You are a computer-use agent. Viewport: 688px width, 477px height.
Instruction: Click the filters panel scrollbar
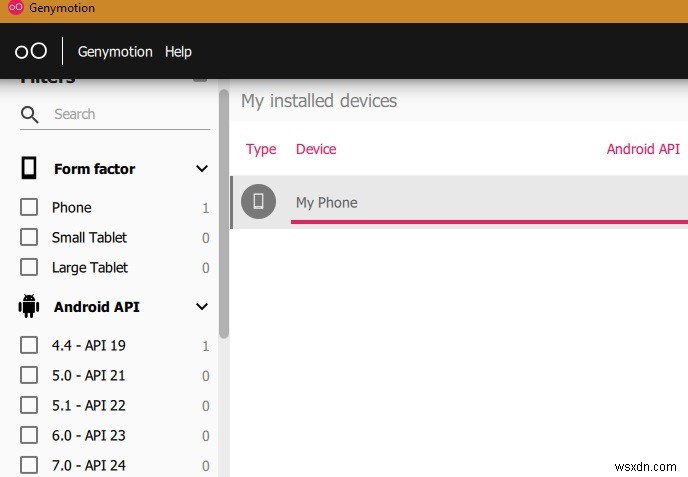224,214
